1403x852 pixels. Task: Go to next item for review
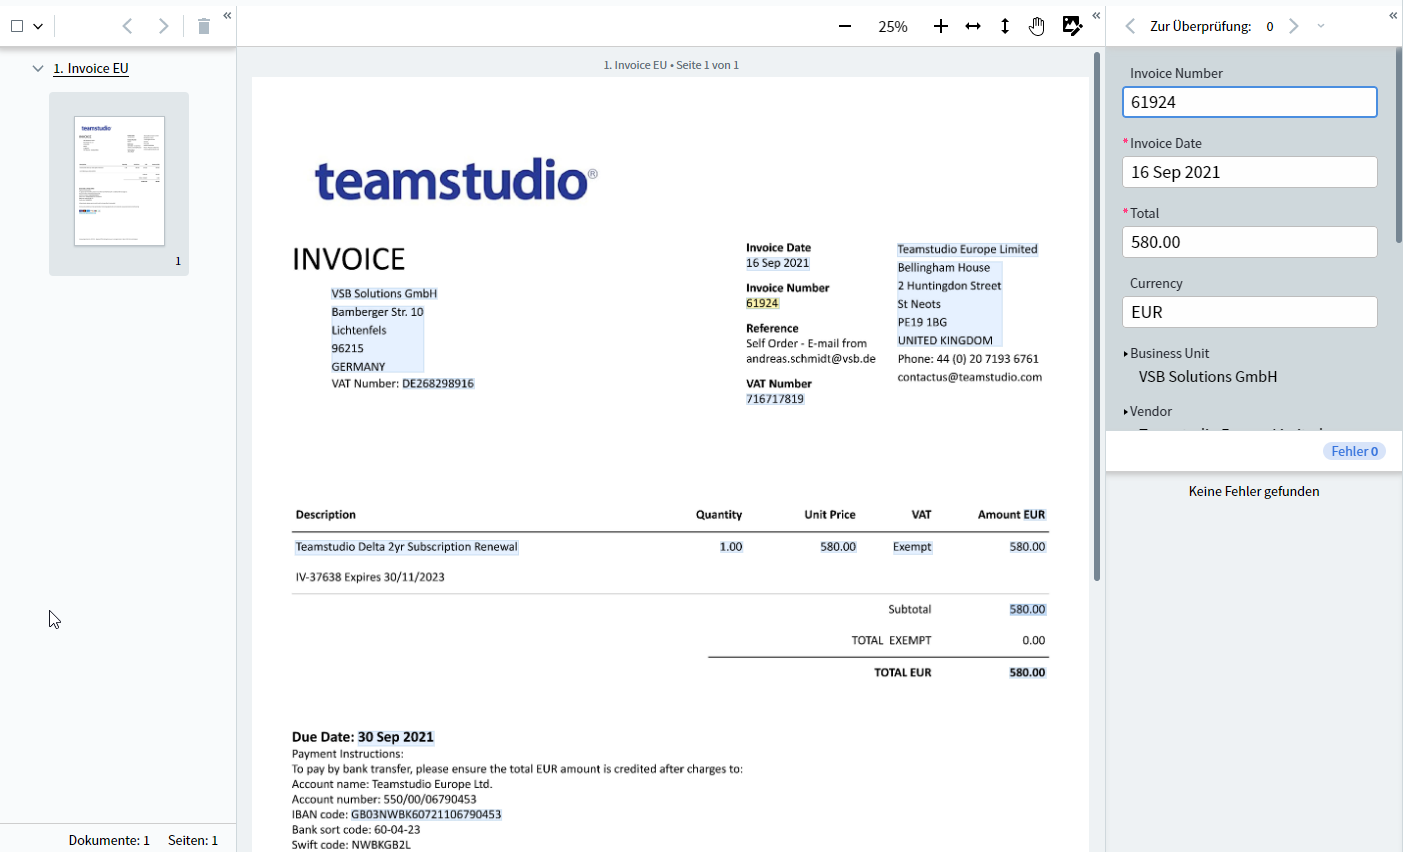point(1293,26)
